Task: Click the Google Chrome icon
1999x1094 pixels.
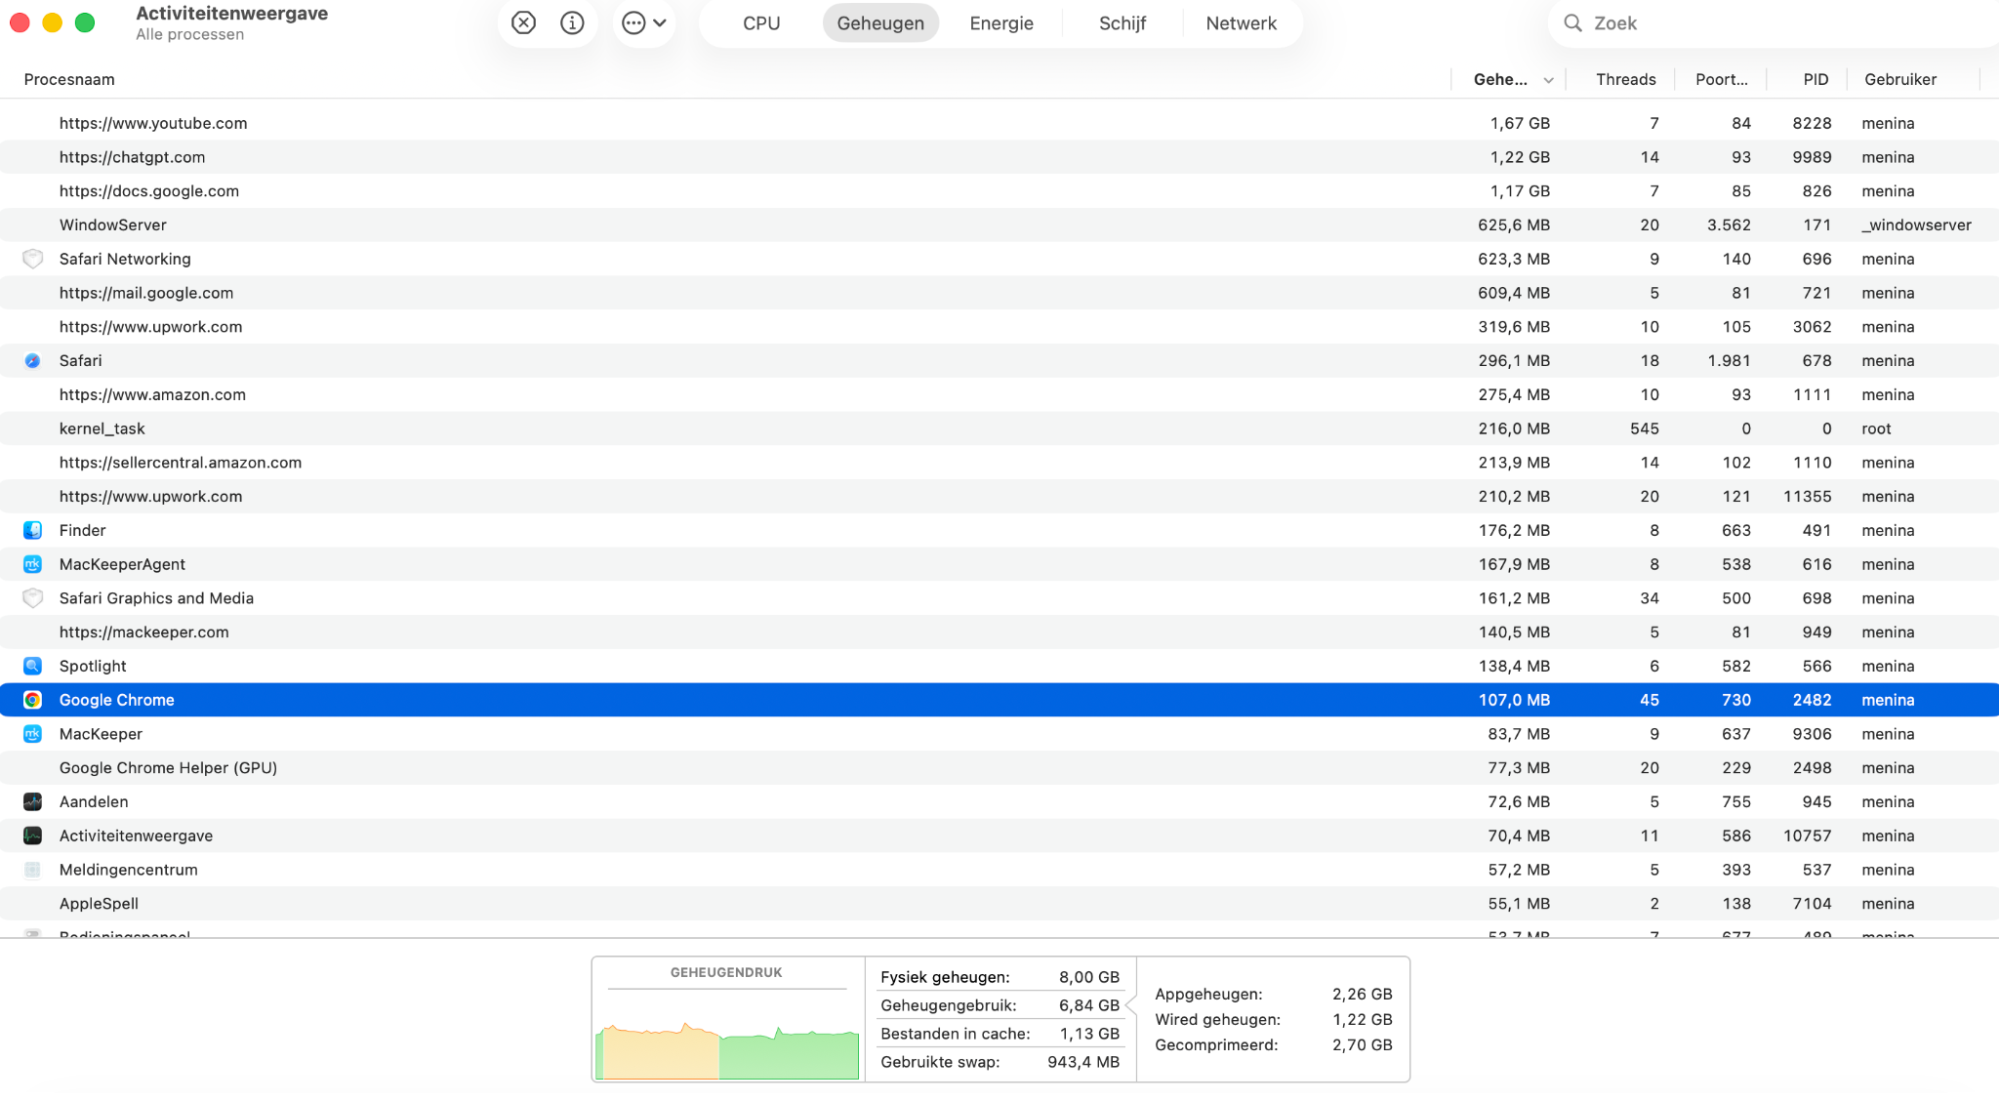Action: 32,699
